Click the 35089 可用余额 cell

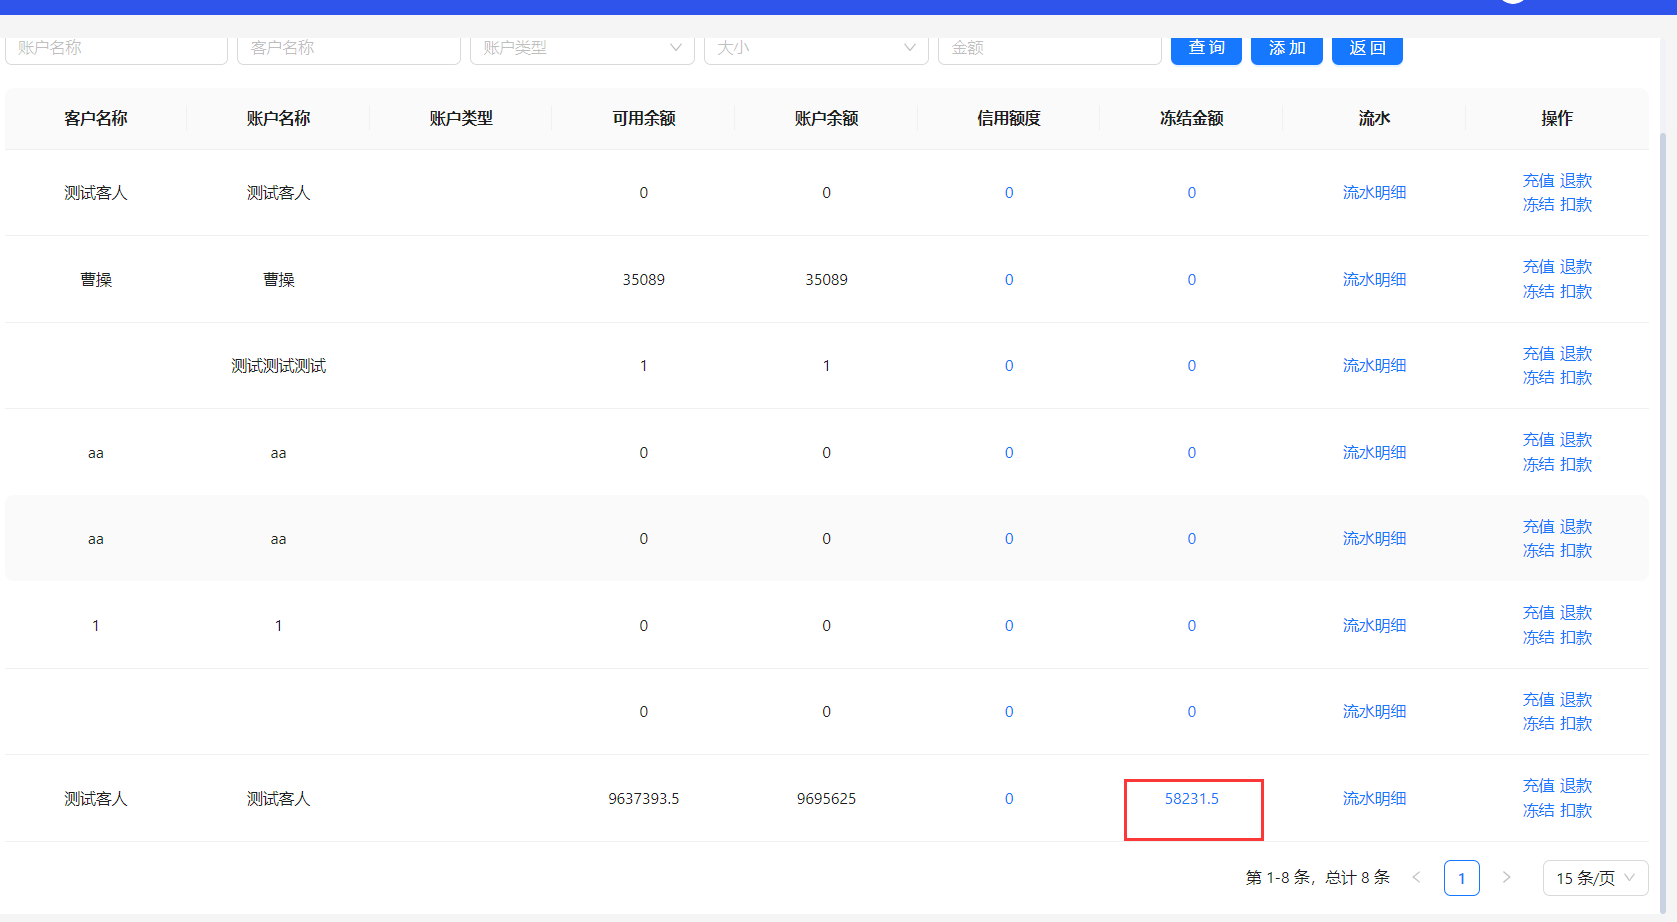tap(644, 280)
